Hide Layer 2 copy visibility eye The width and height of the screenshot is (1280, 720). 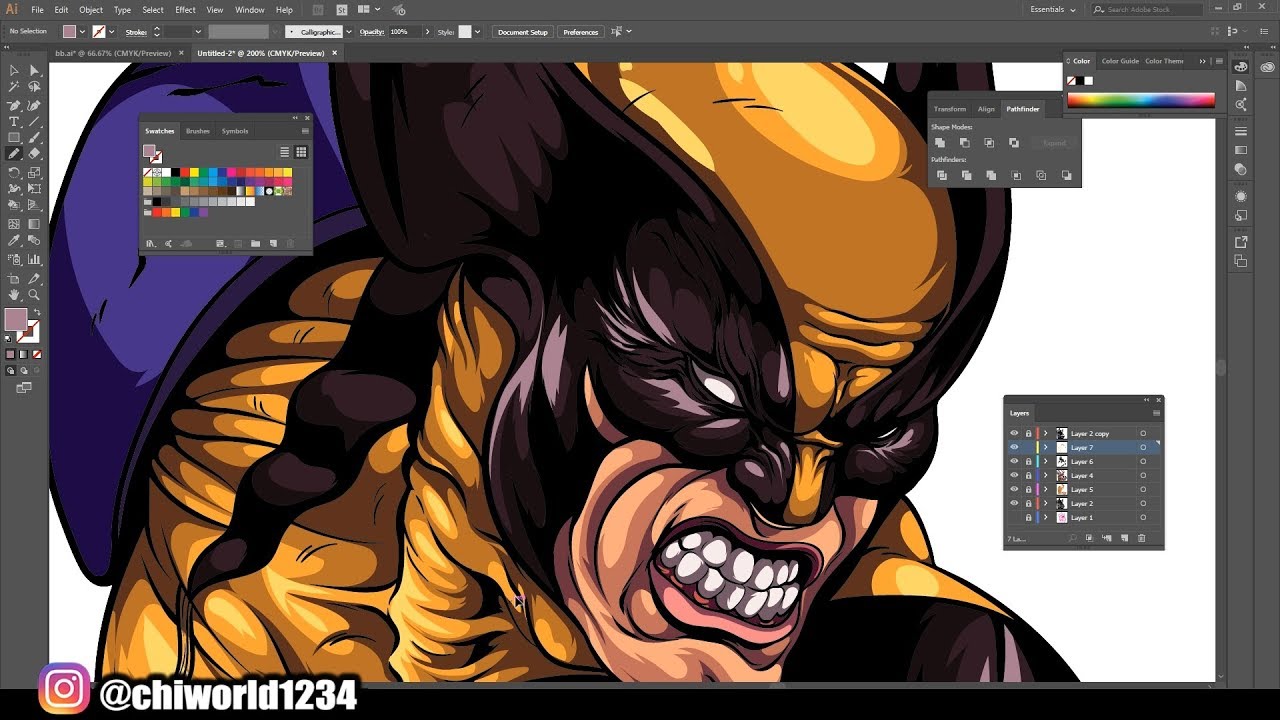point(1014,433)
